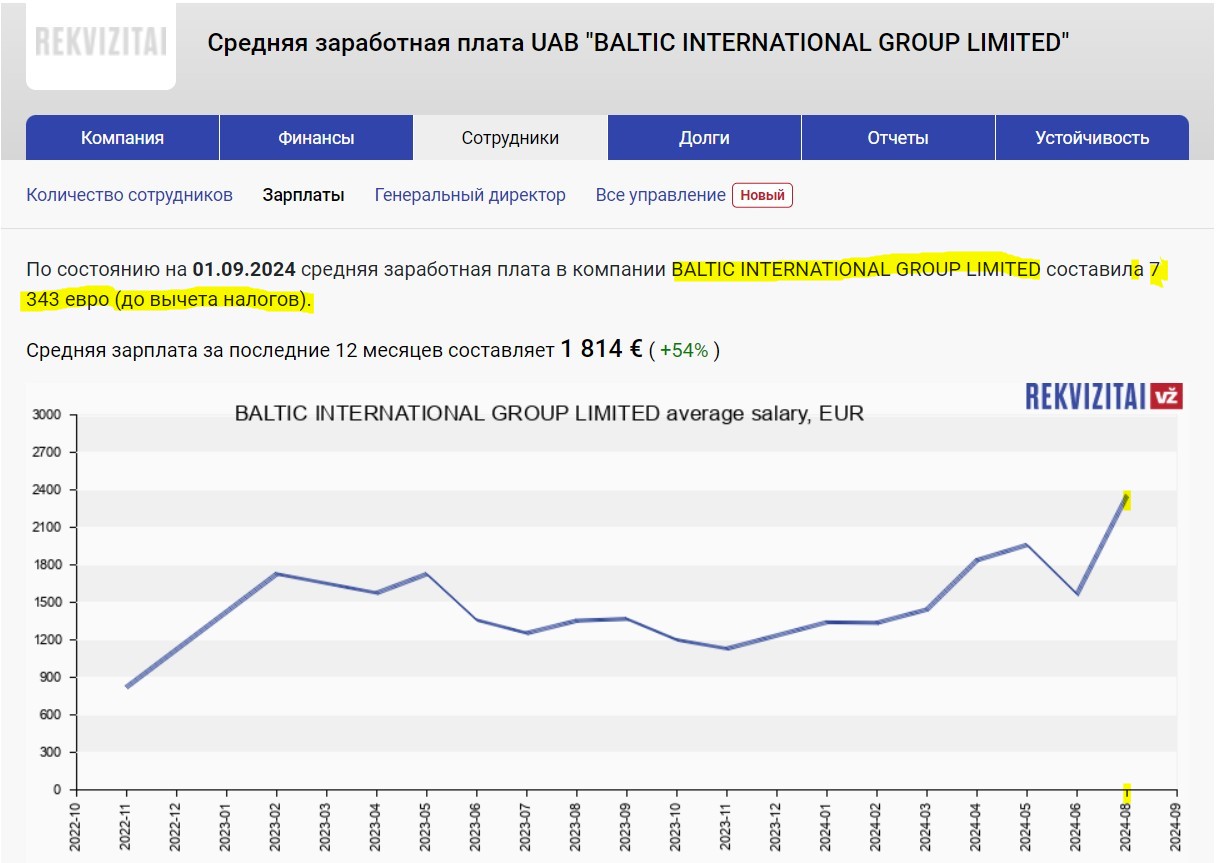The height and width of the screenshot is (863, 1218).
Task: Click the 2022-11 starting point of line
Action: pyautogui.click(x=127, y=687)
